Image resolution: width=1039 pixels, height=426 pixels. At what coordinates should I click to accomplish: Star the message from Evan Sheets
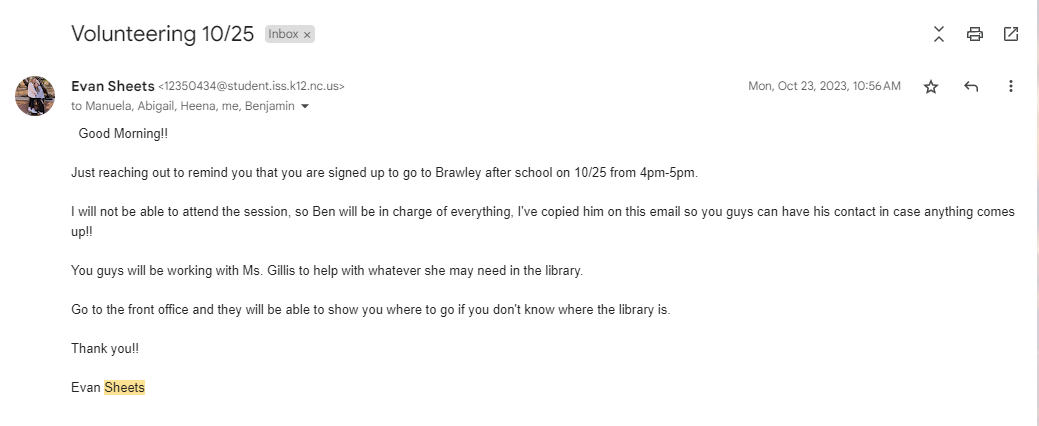931,87
